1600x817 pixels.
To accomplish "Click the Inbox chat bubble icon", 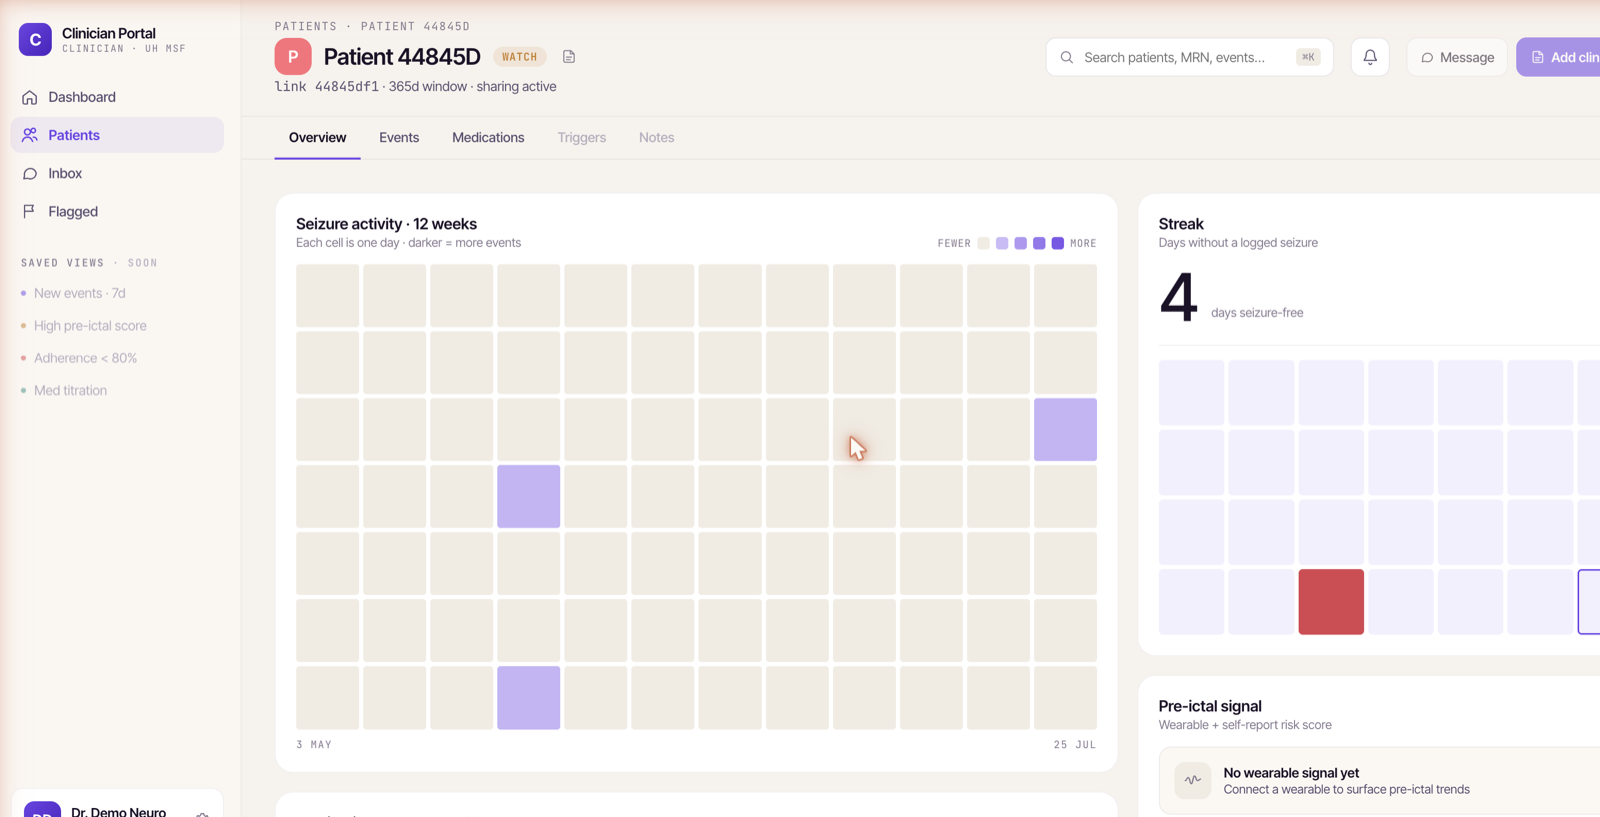I will (30, 173).
